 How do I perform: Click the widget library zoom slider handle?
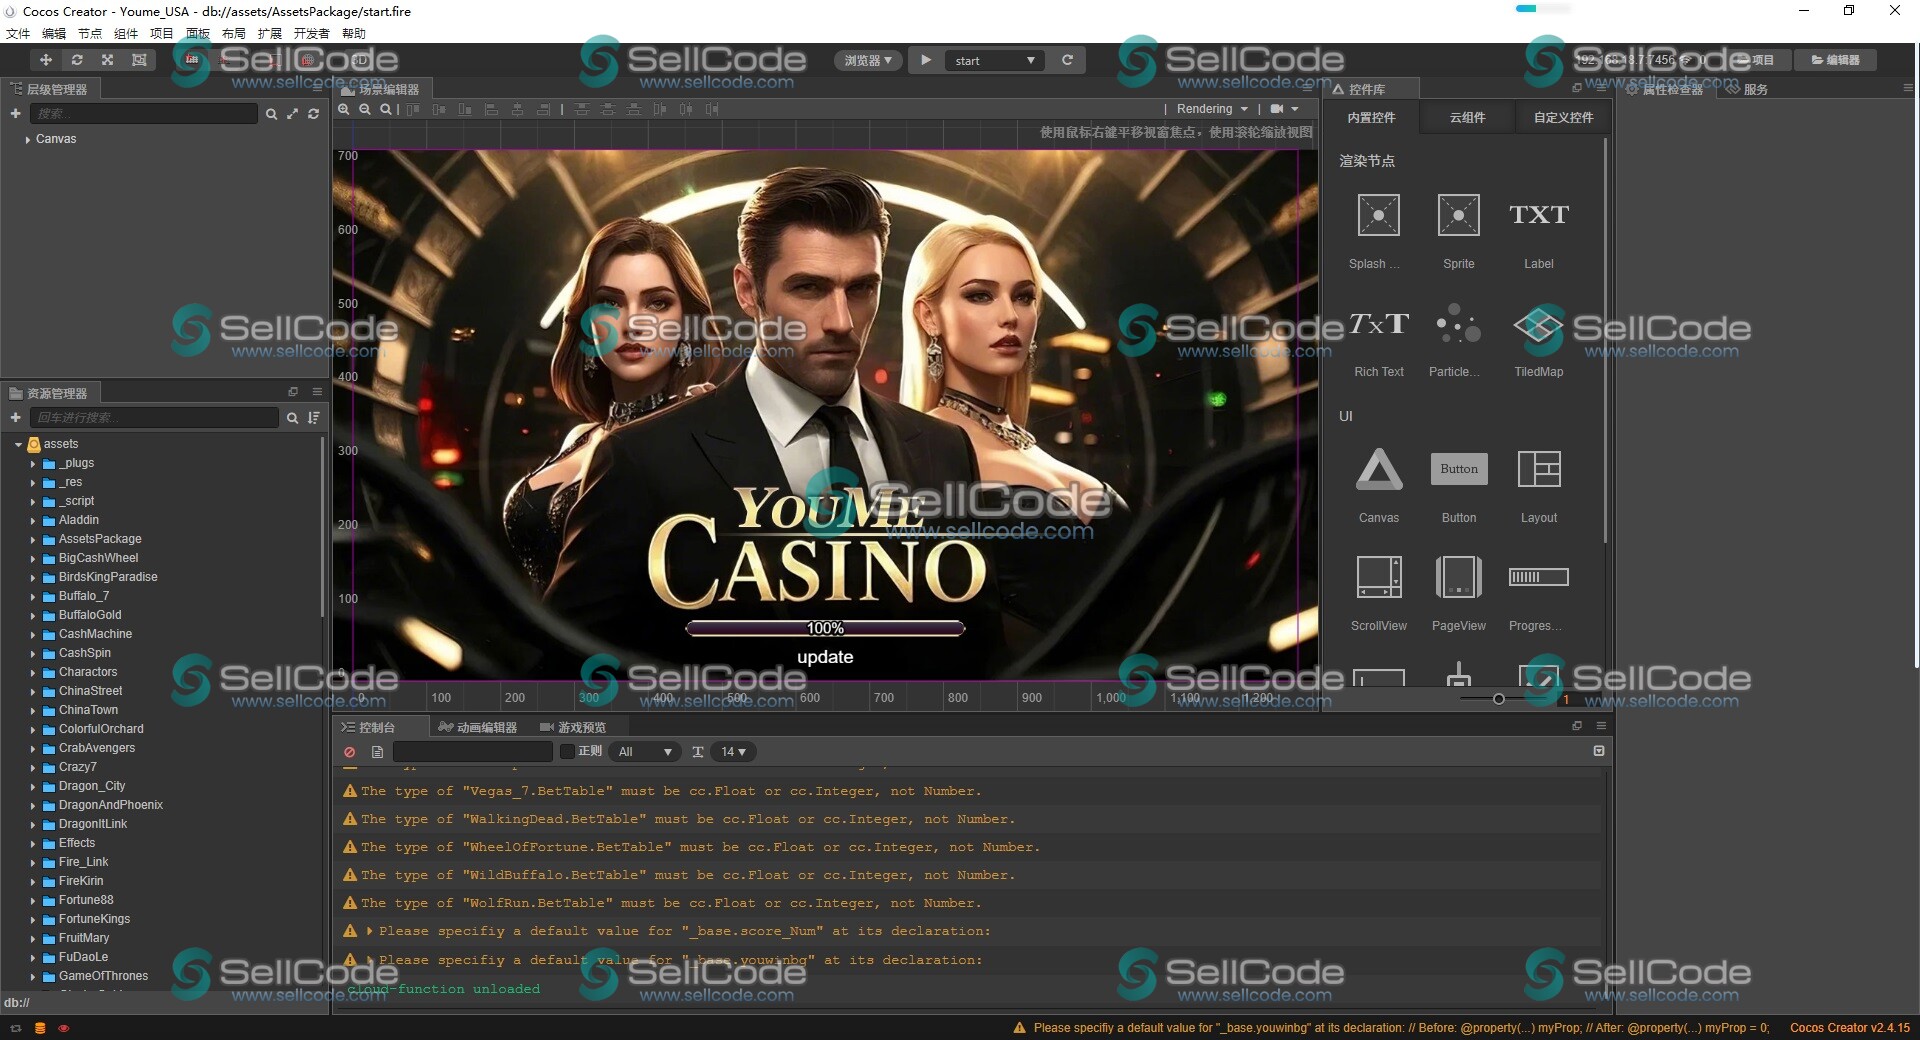coord(1498,699)
